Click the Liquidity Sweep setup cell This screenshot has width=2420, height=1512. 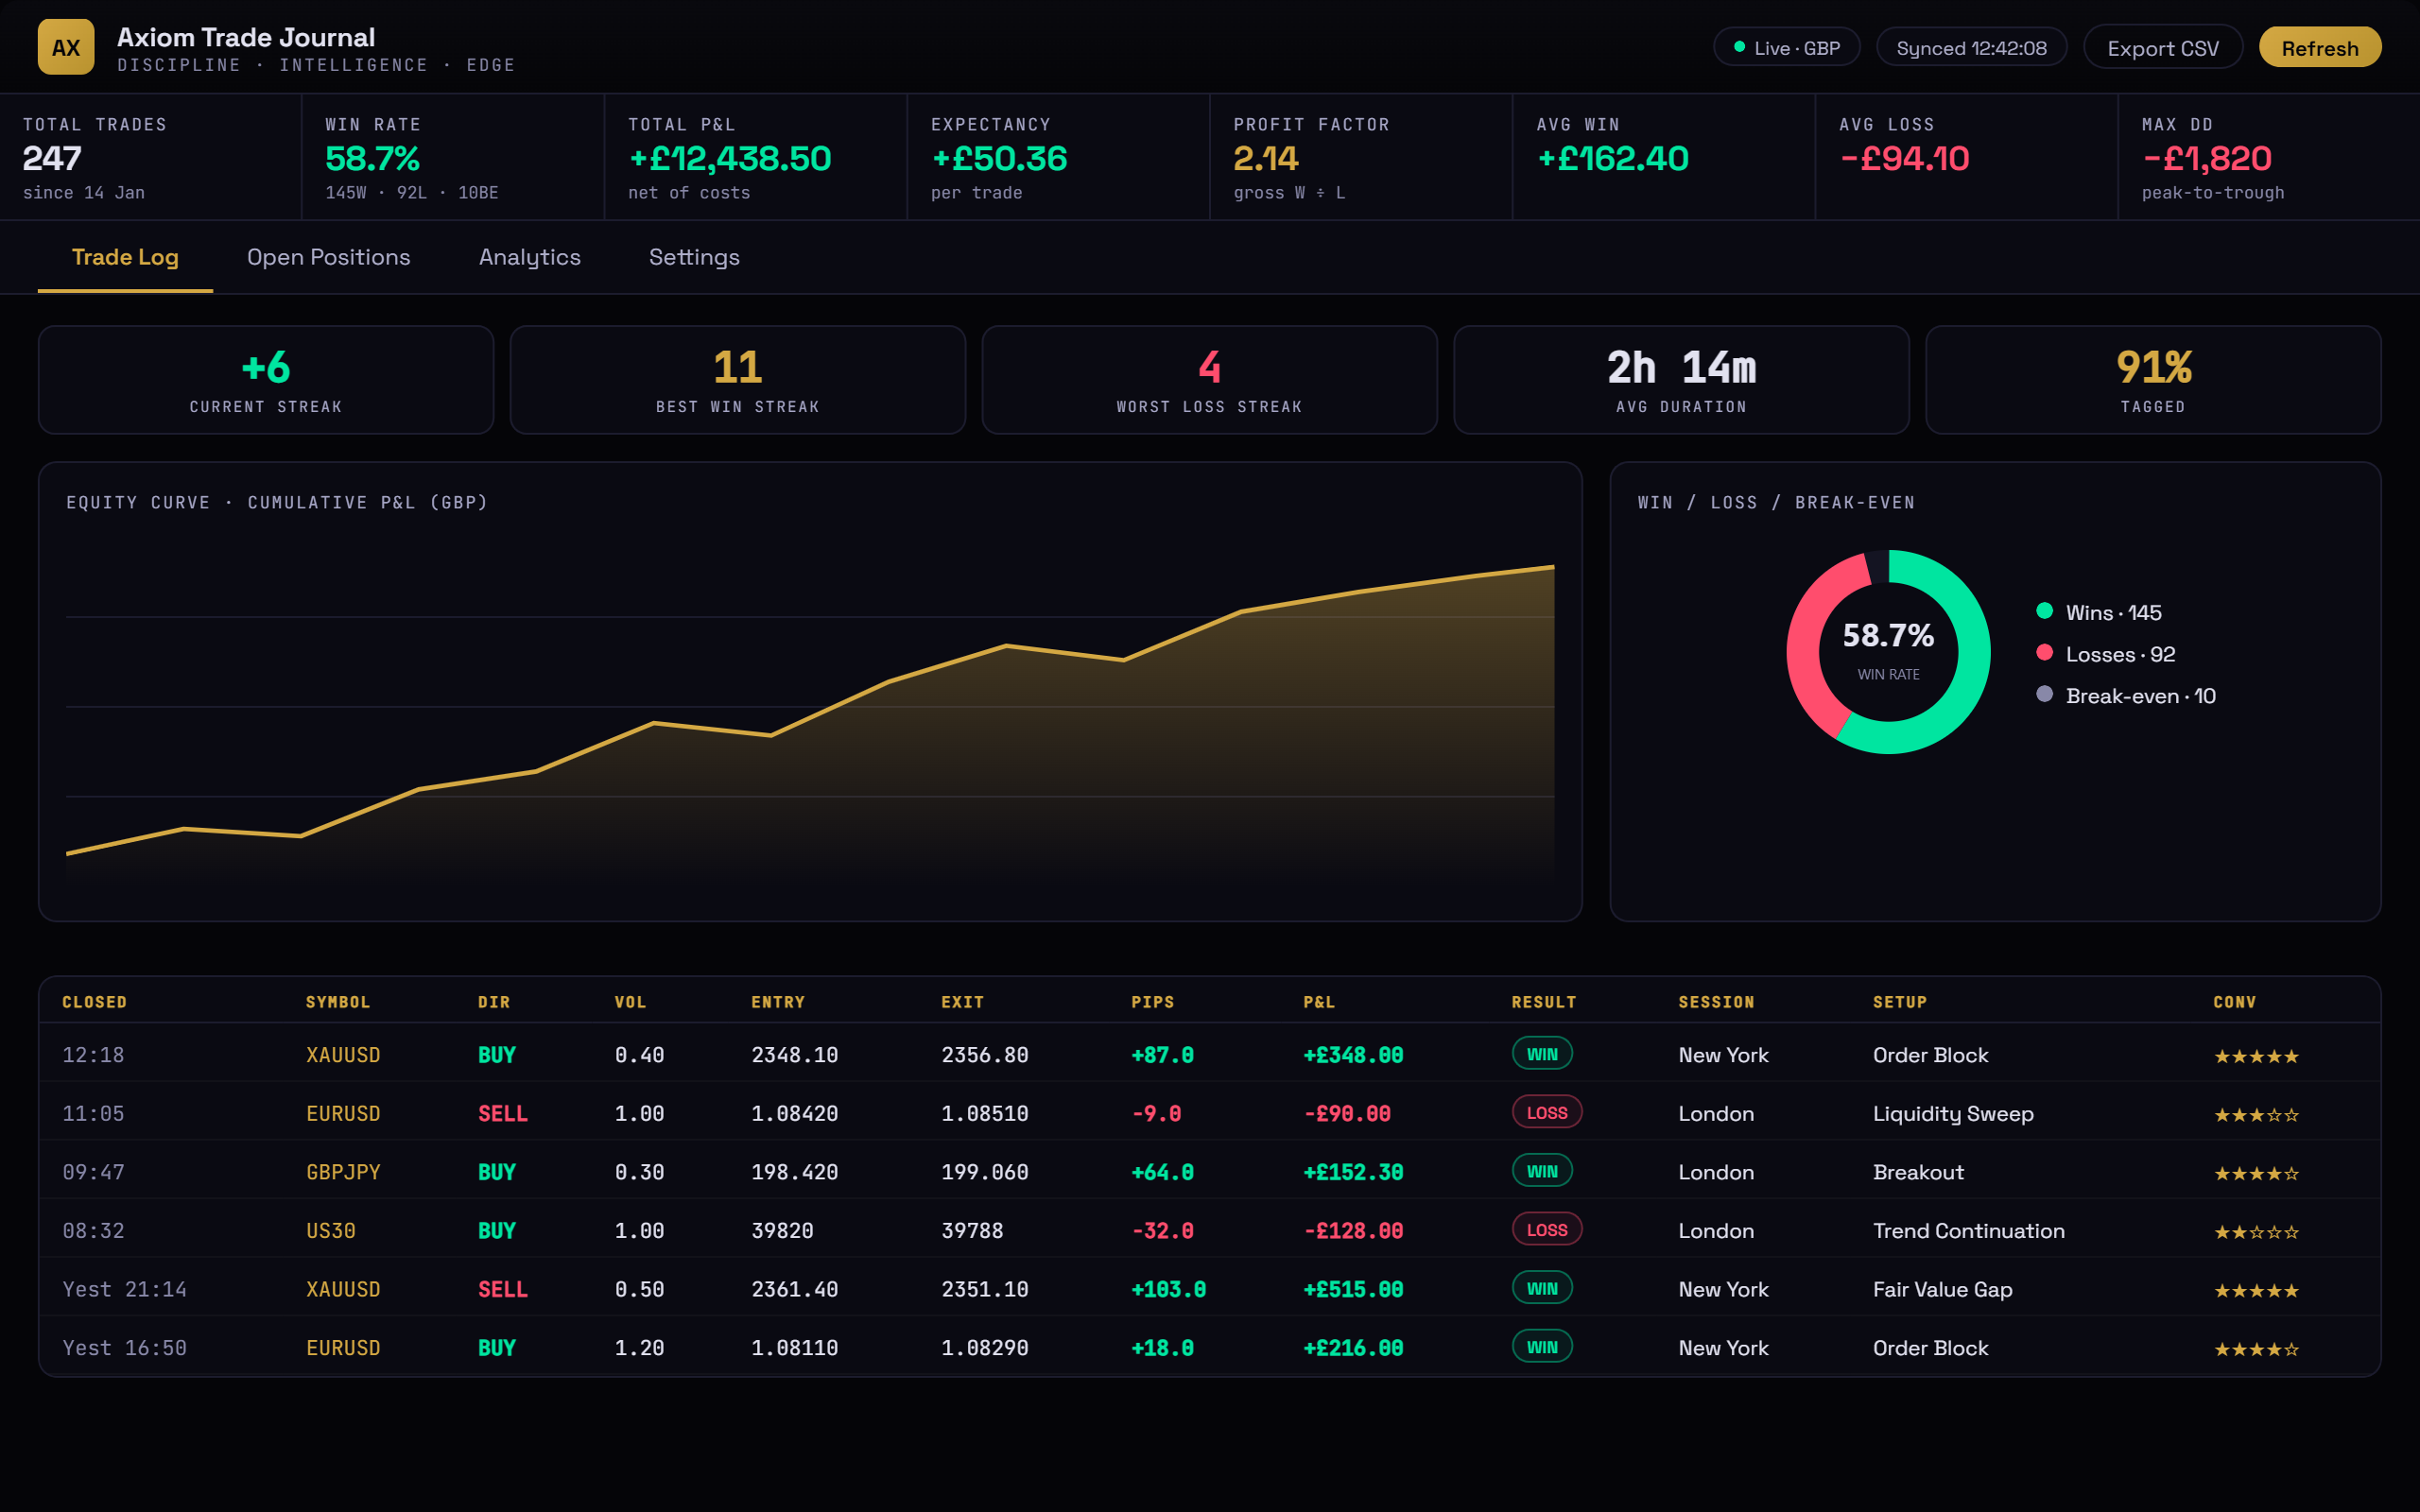click(x=1953, y=1114)
